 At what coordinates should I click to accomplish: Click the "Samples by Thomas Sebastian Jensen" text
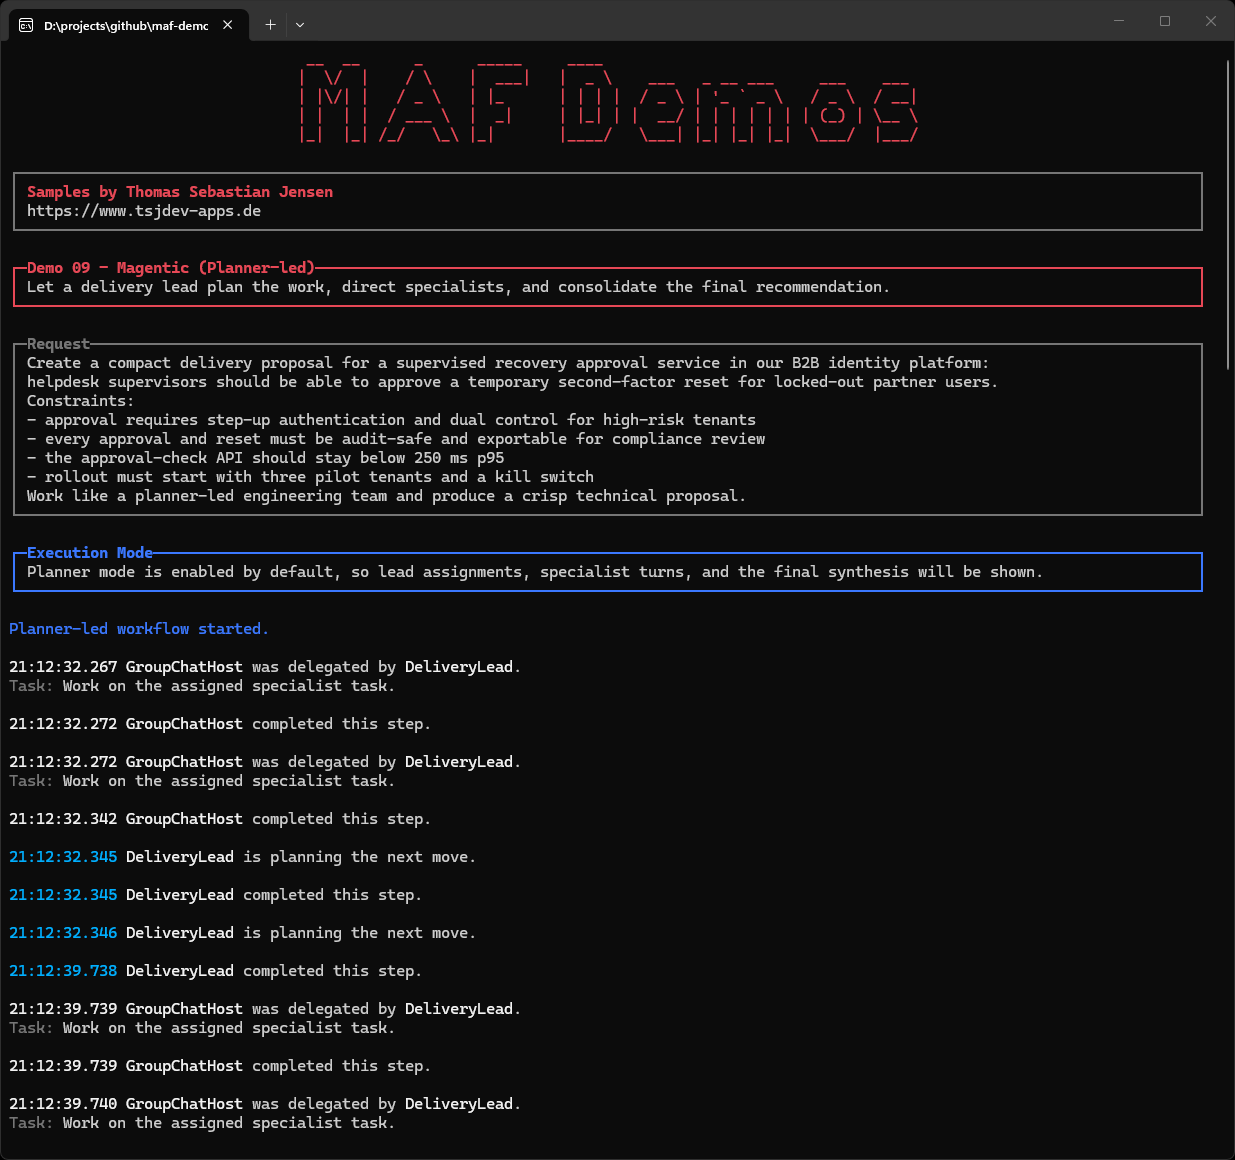[180, 192]
